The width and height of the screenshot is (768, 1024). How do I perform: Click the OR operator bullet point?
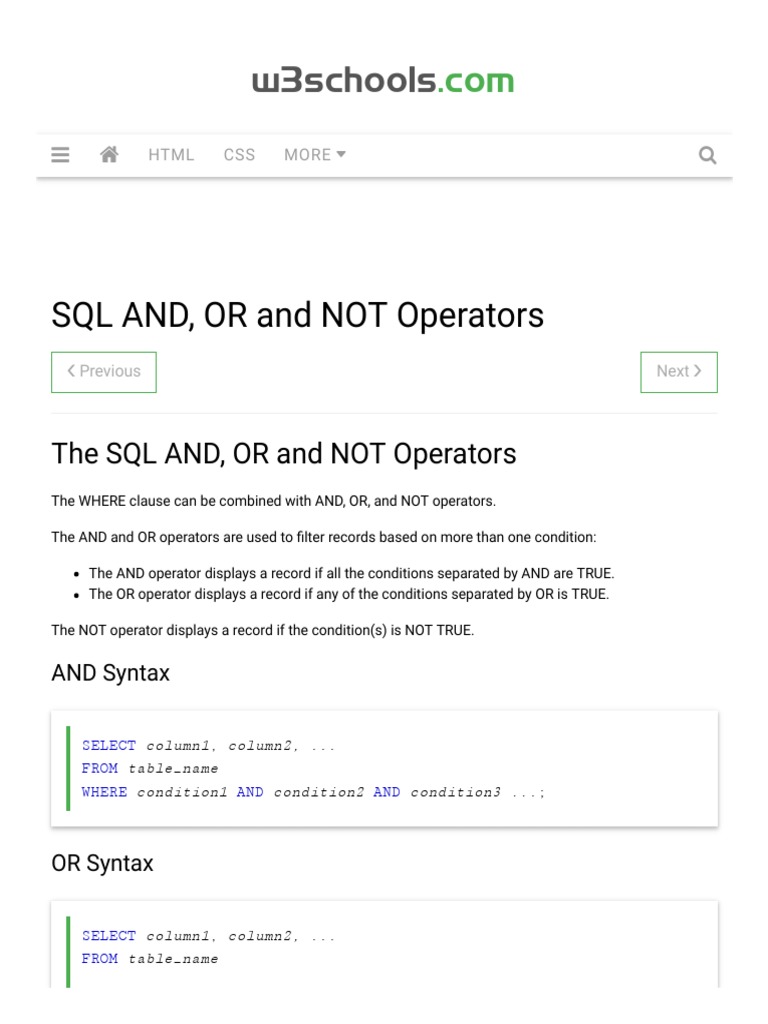coord(348,594)
